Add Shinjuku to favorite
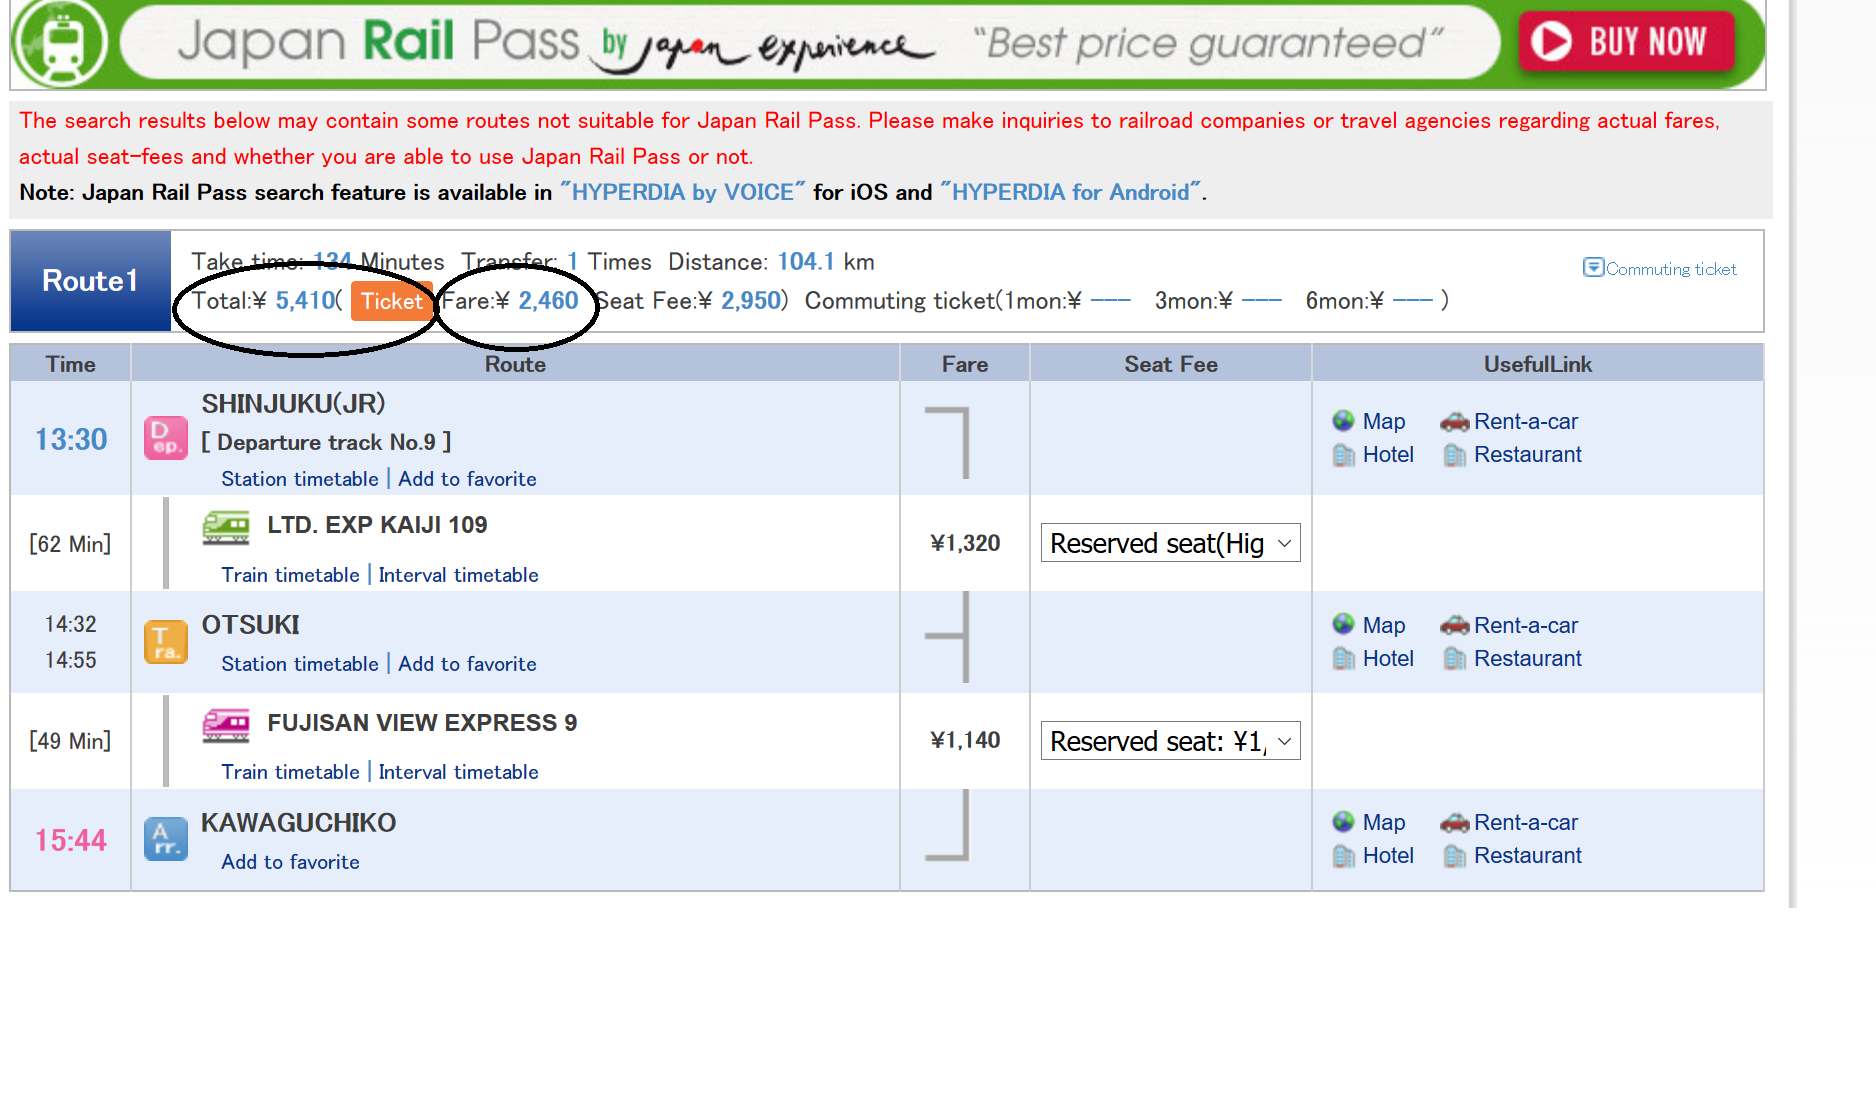This screenshot has width=1876, height=1094. pos(467,479)
